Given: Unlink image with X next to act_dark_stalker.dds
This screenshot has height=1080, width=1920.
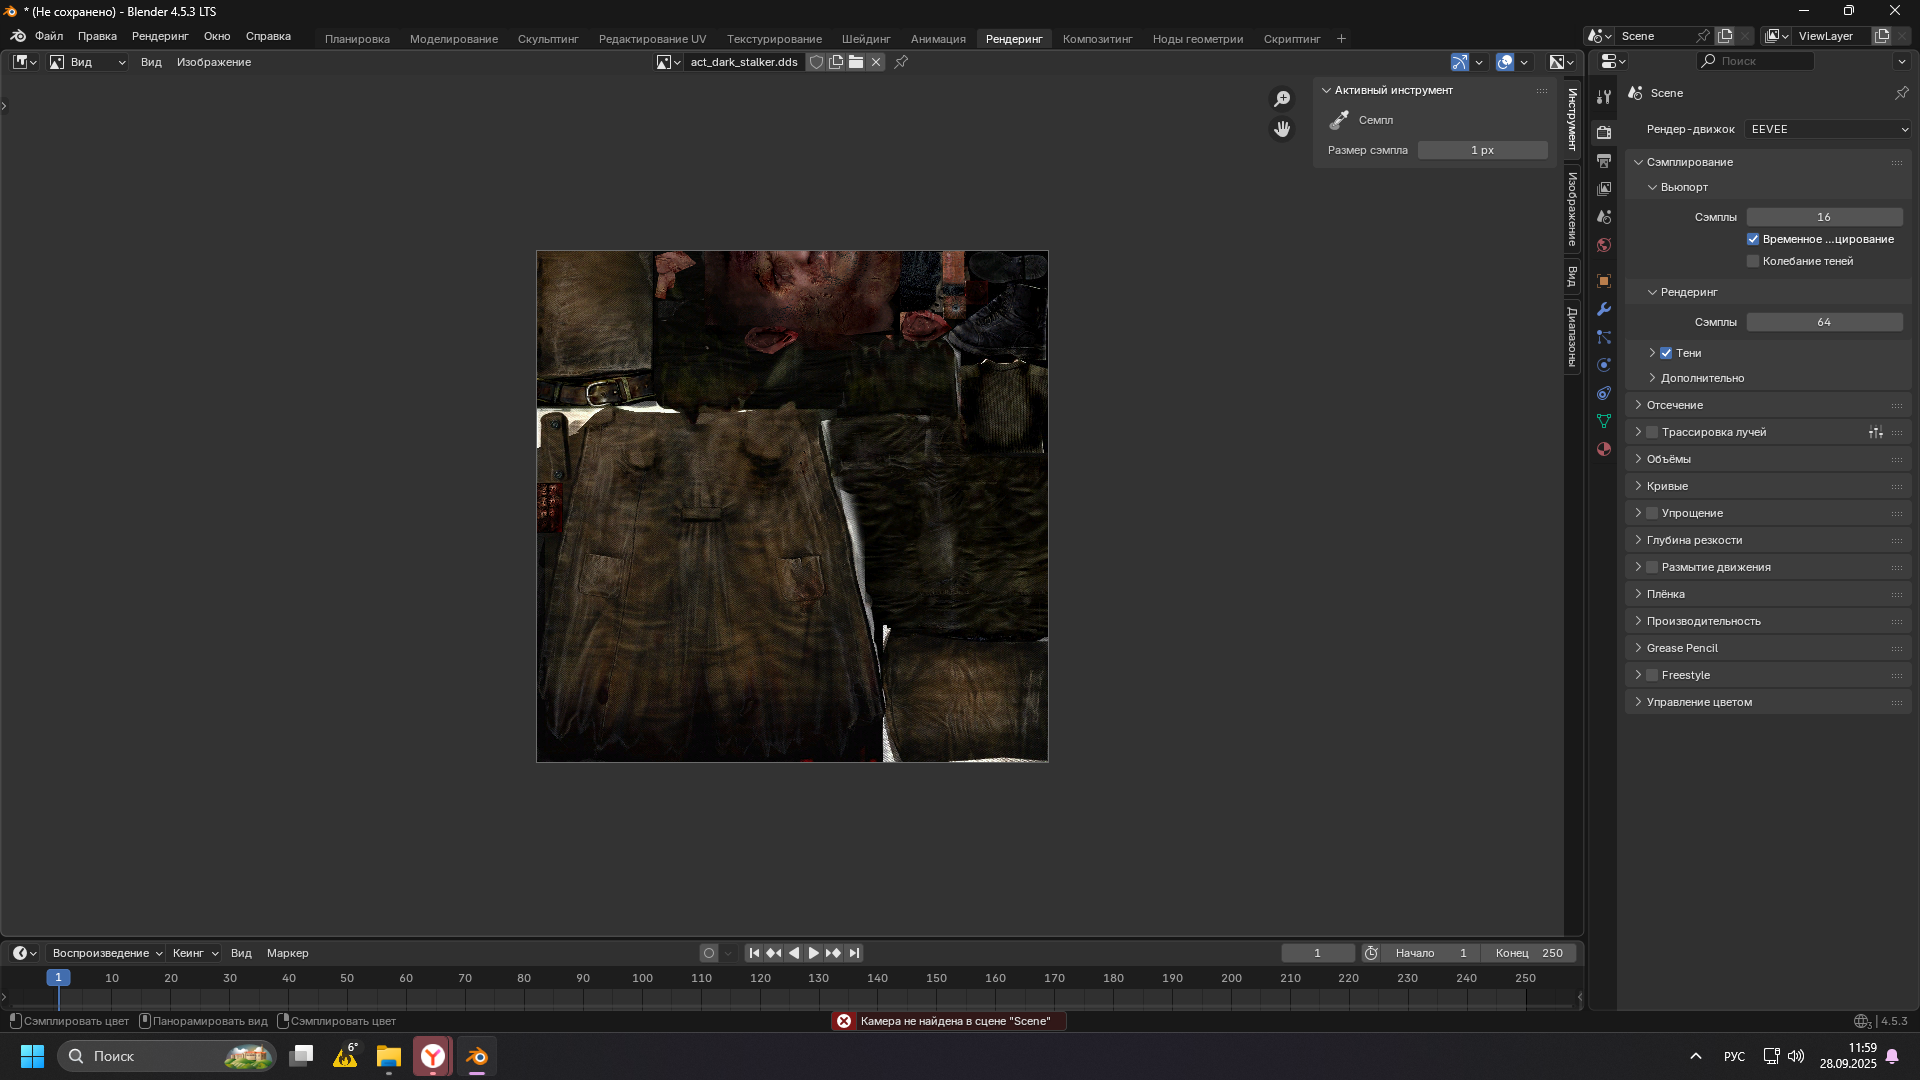Looking at the screenshot, I should tap(876, 62).
